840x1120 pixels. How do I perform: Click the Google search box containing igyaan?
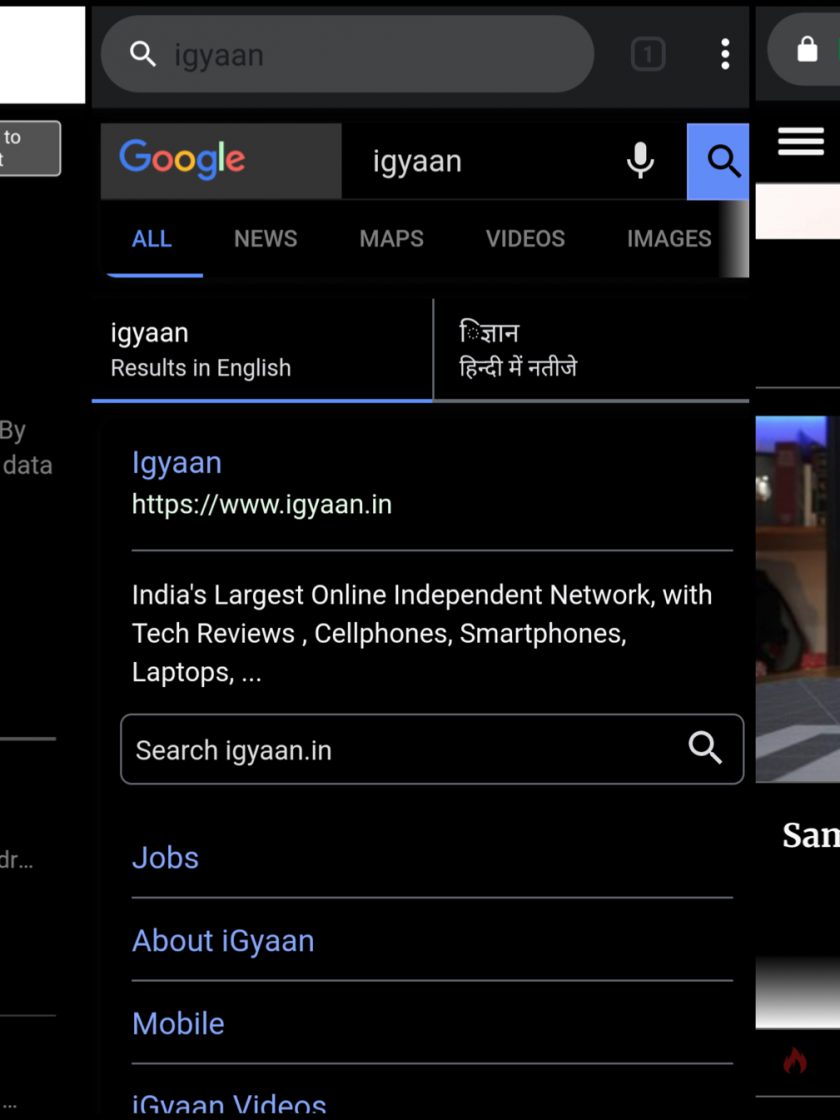coord(480,161)
